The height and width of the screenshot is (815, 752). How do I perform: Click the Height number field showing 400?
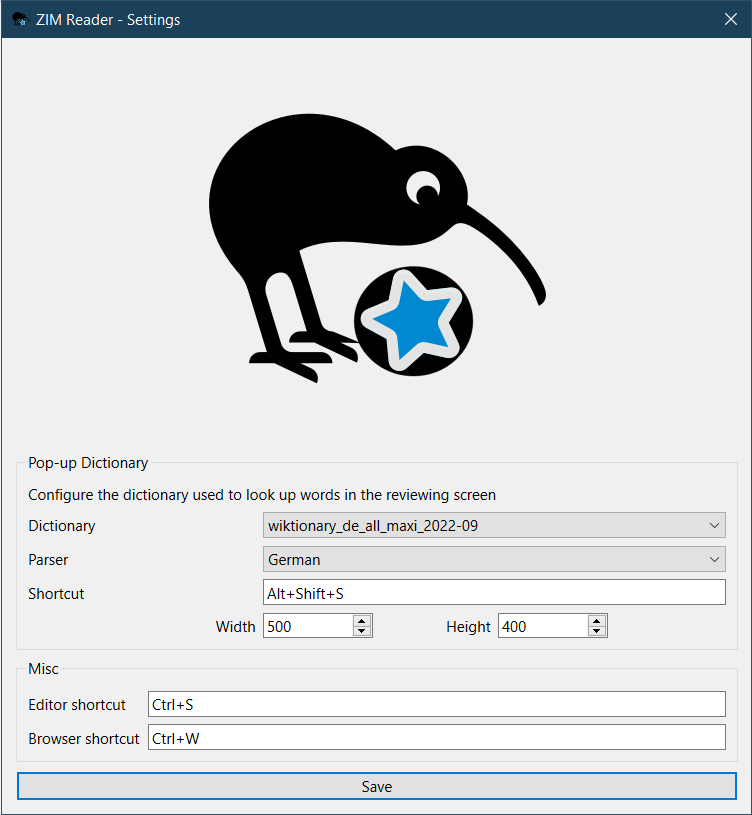542,627
